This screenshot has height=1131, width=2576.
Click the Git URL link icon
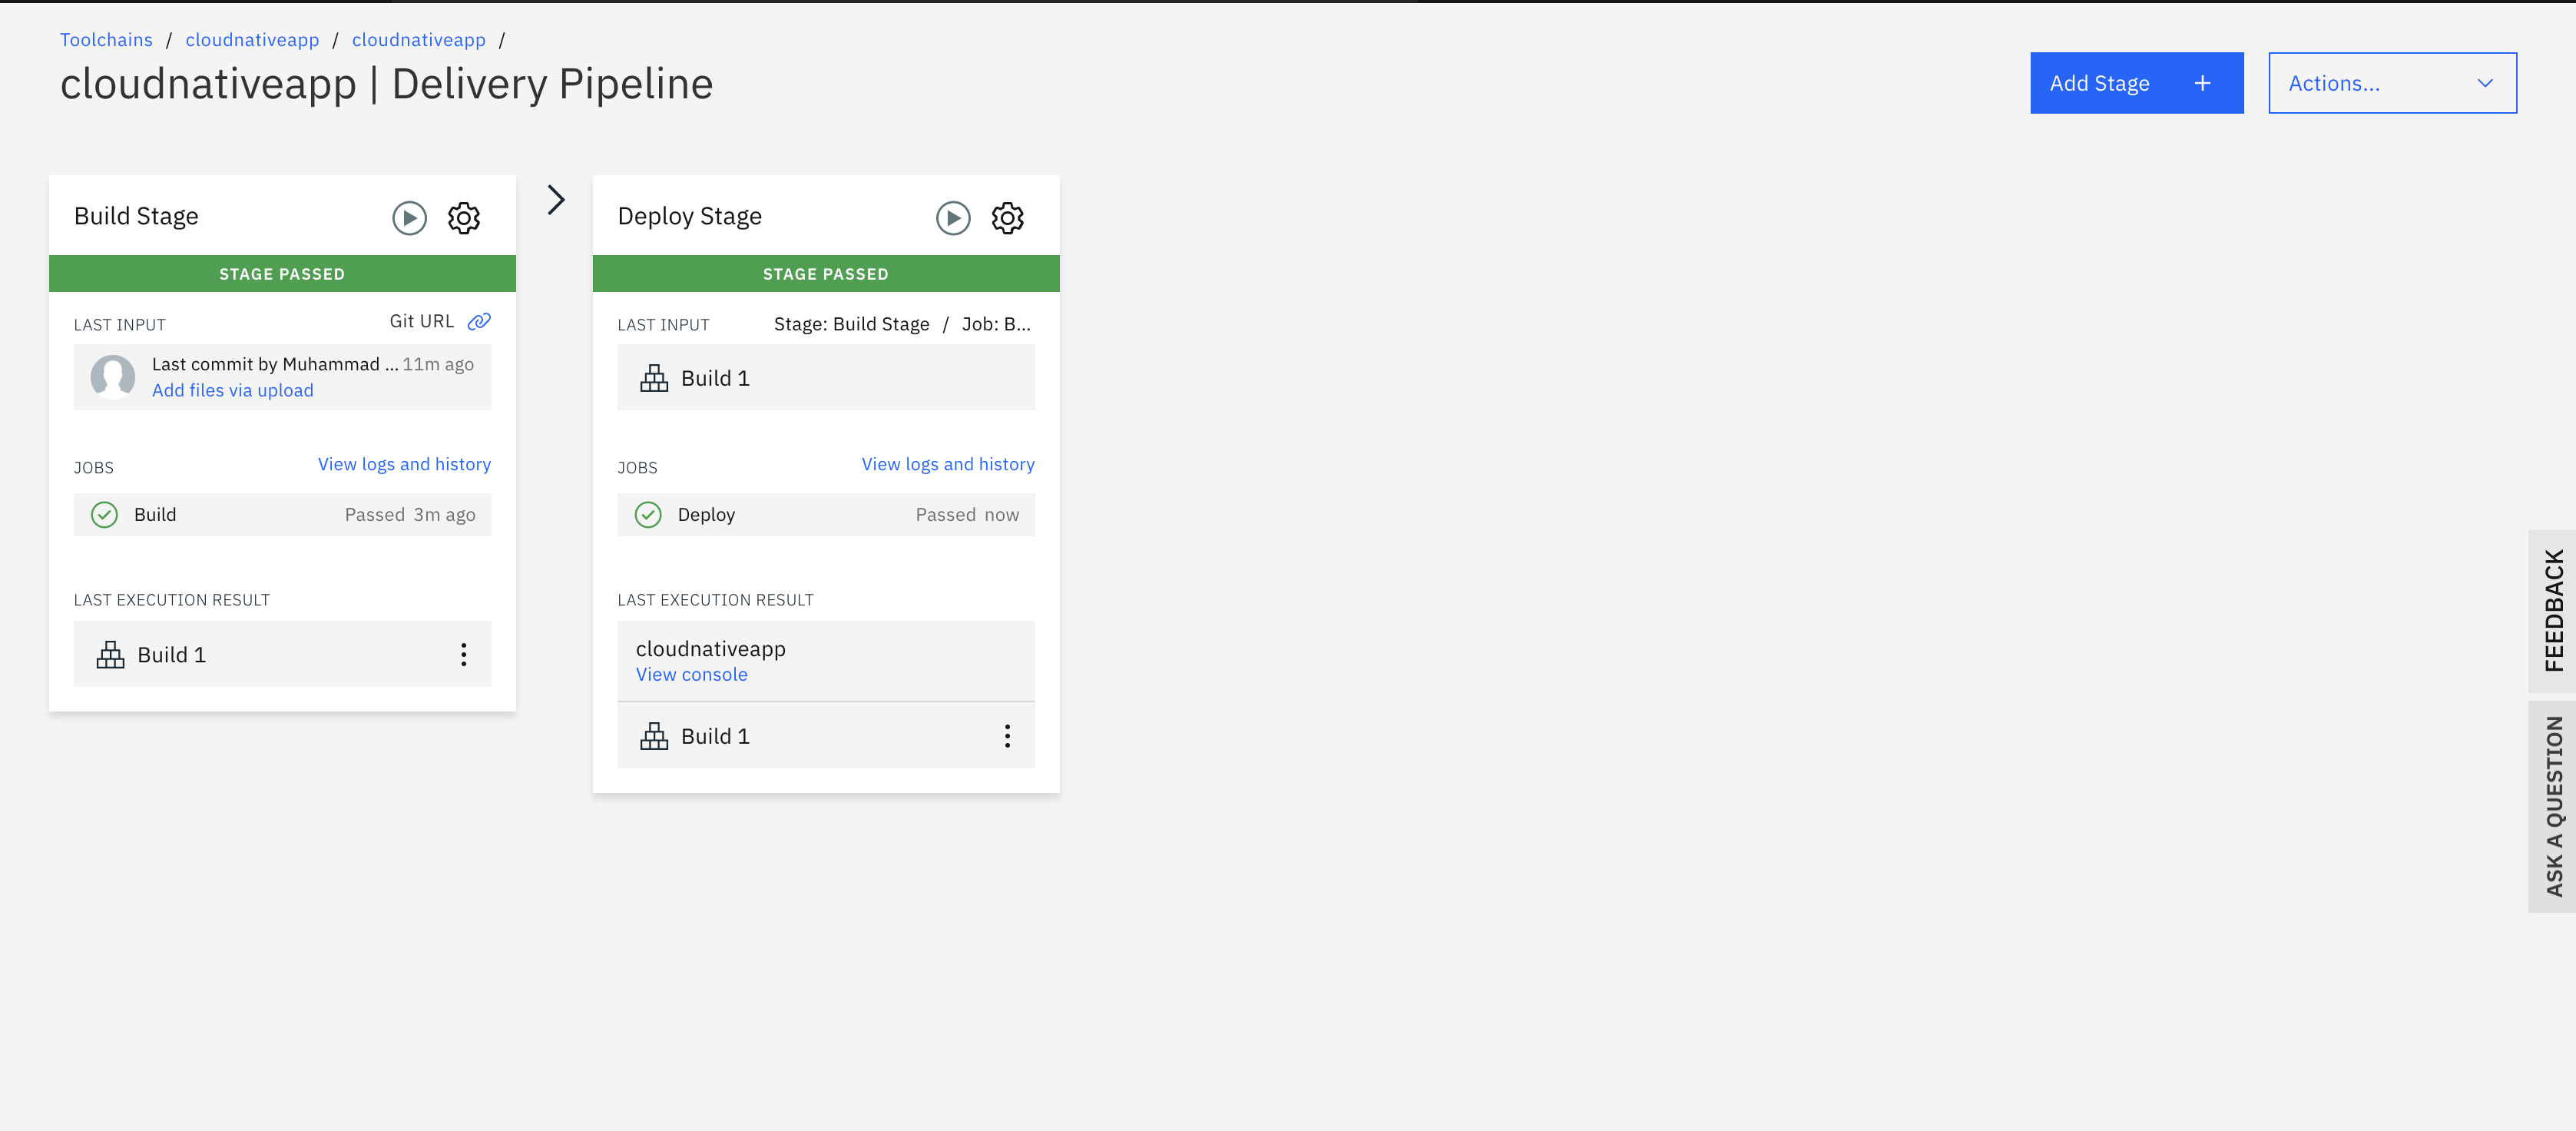[x=479, y=321]
